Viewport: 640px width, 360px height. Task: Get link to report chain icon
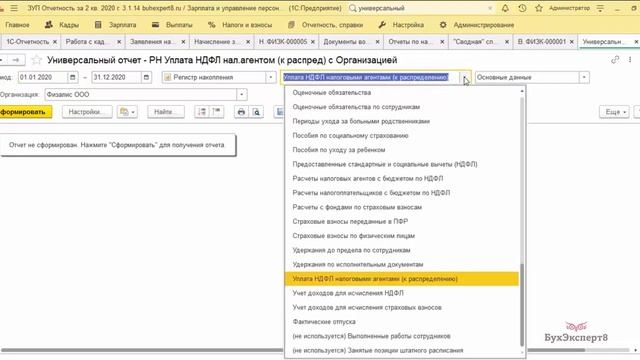click(x=615, y=60)
